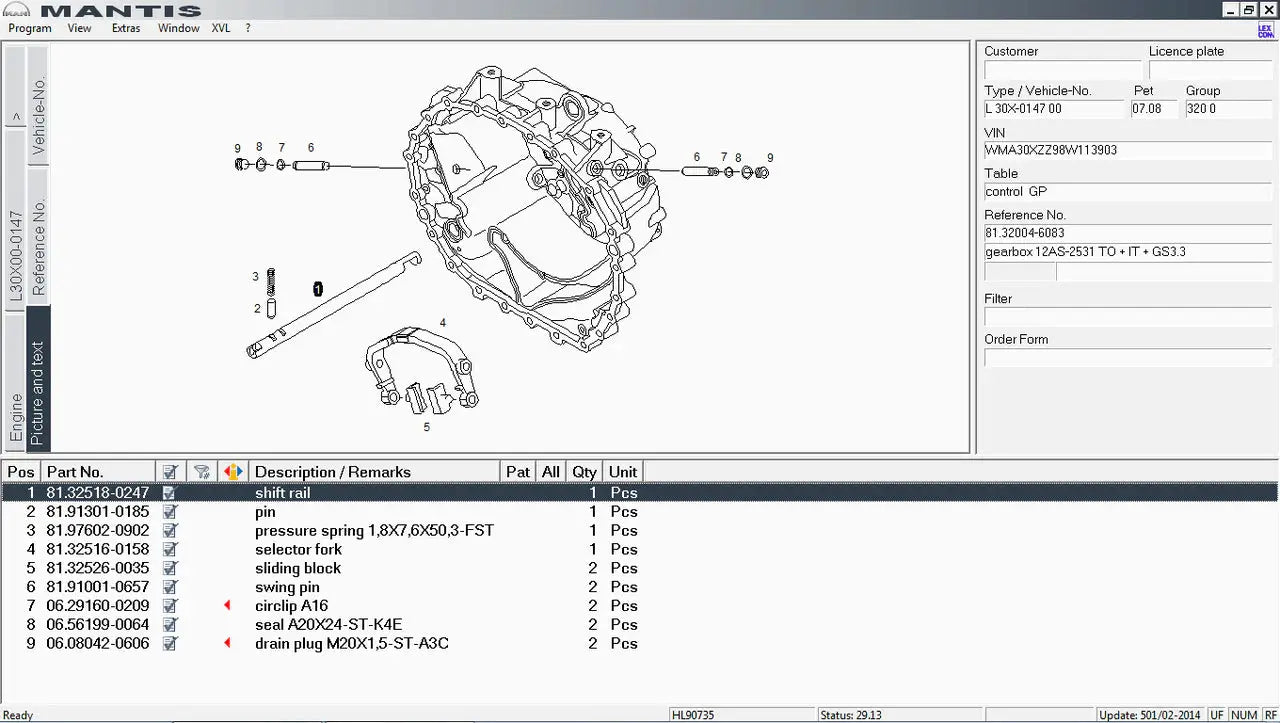1280x723 pixels.
Task: Click inside the Filter input field
Action: [x=1127, y=317]
